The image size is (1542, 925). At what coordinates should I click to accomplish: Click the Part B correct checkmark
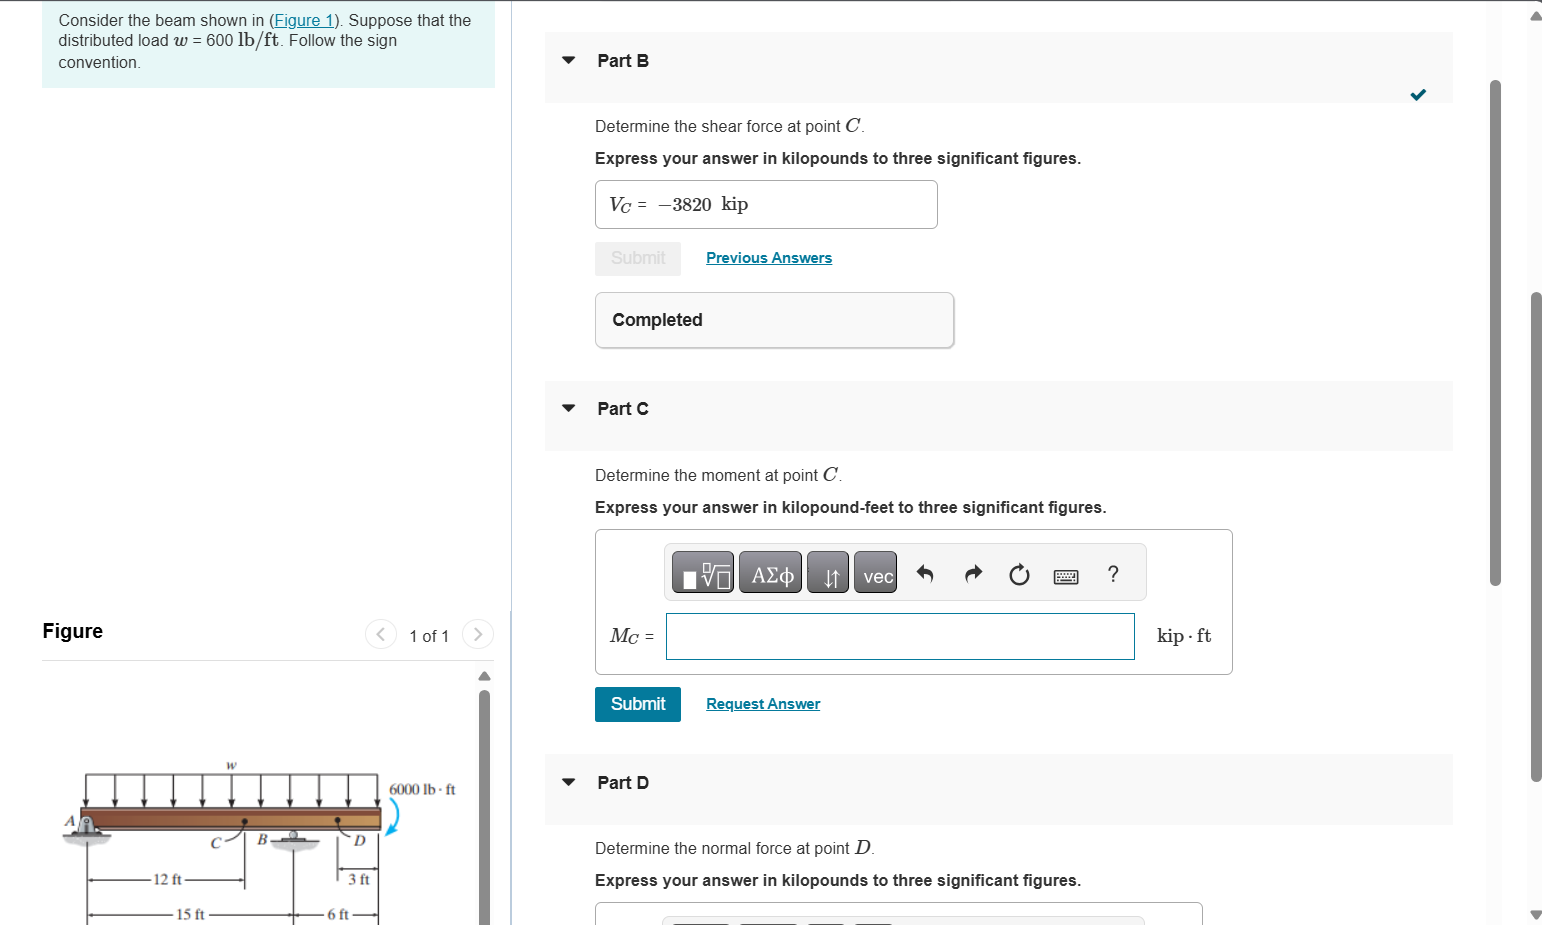coord(1418,95)
